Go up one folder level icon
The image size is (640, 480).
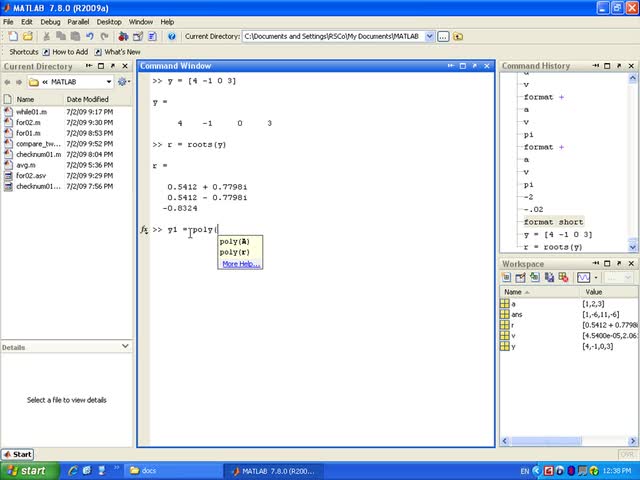(x=458, y=36)
